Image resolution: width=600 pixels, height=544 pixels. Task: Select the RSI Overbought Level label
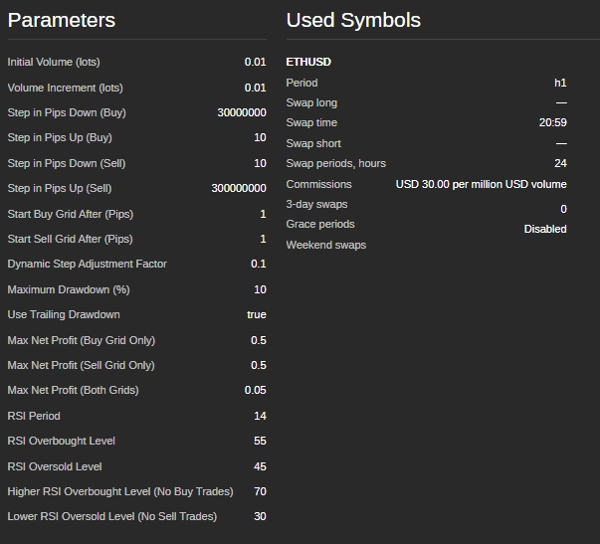(61, 441)
